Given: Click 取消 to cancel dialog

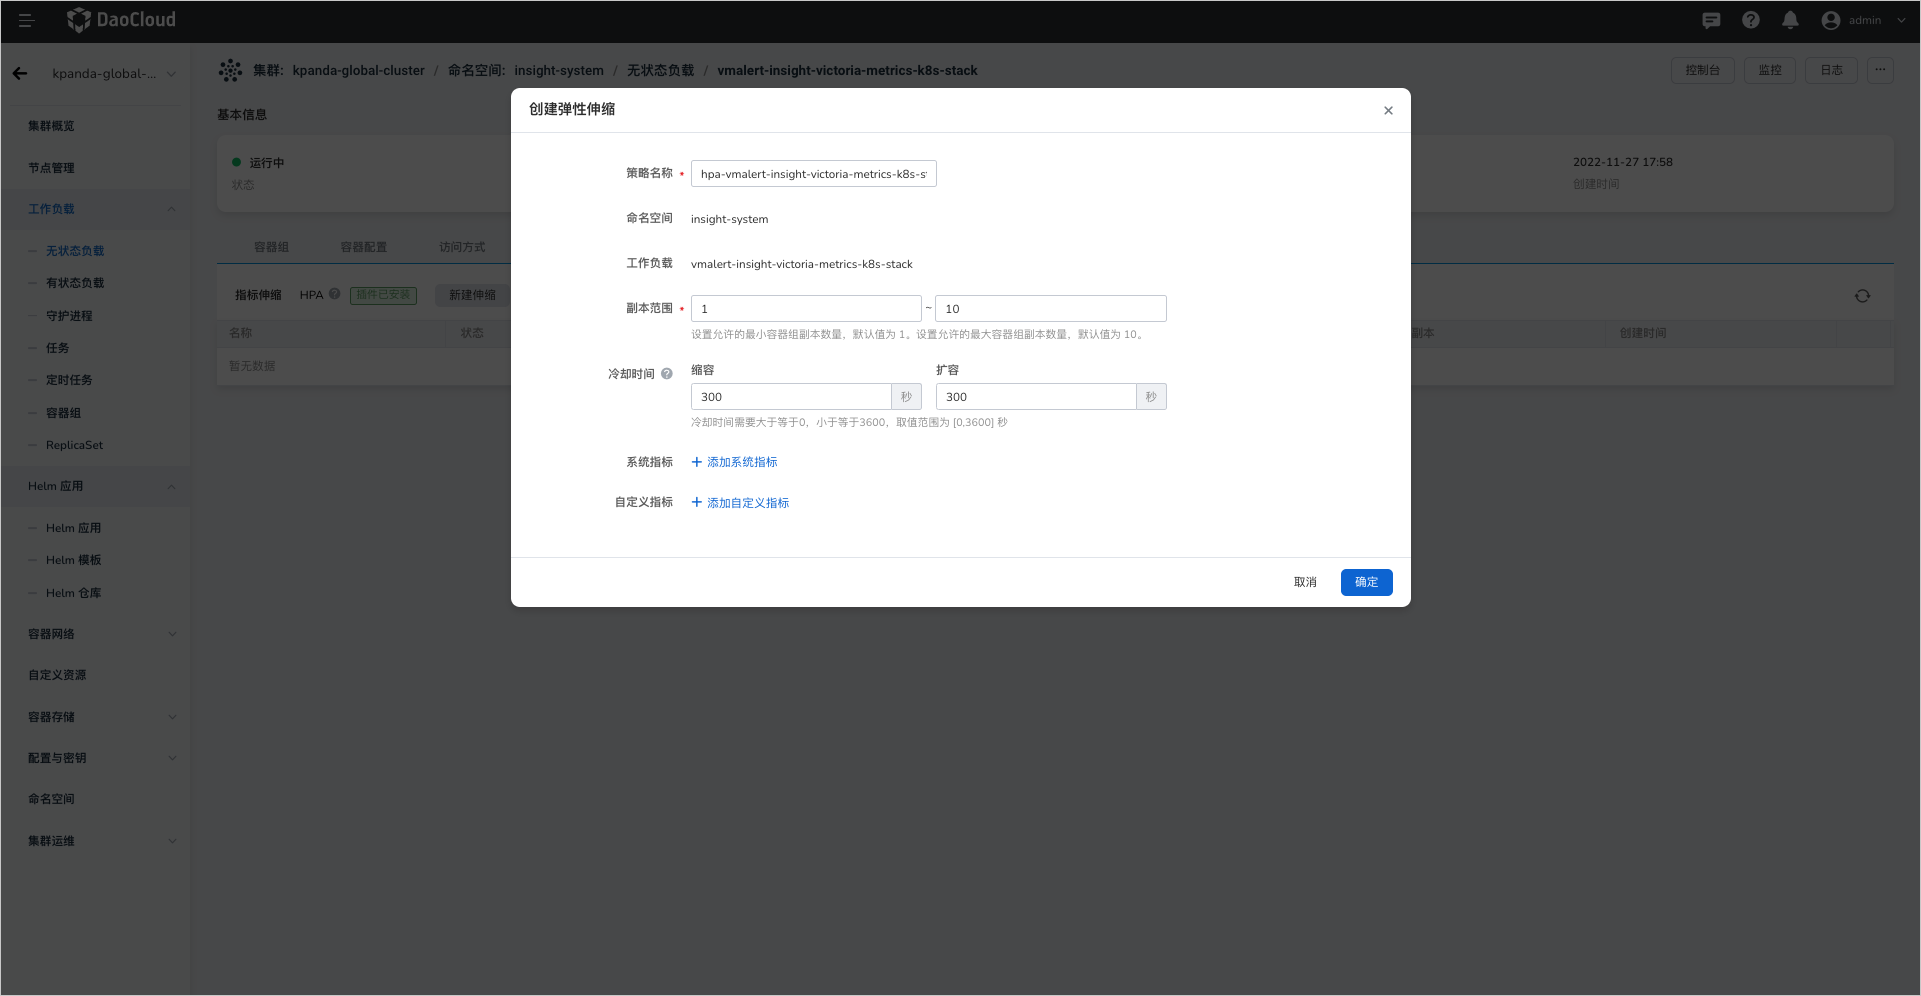Looking at the screenshot, I should click(1305, 582).
